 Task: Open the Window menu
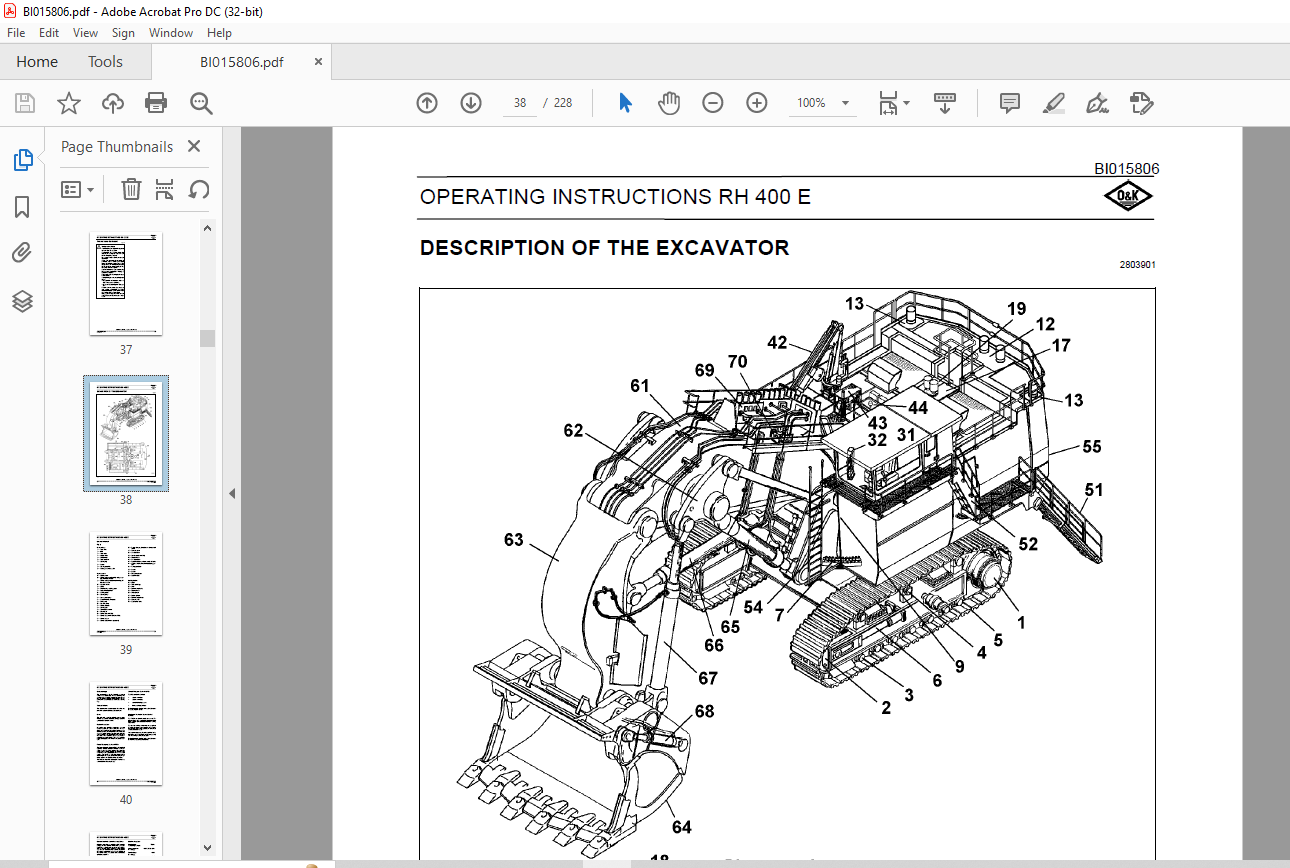click(x=171, y=33)
